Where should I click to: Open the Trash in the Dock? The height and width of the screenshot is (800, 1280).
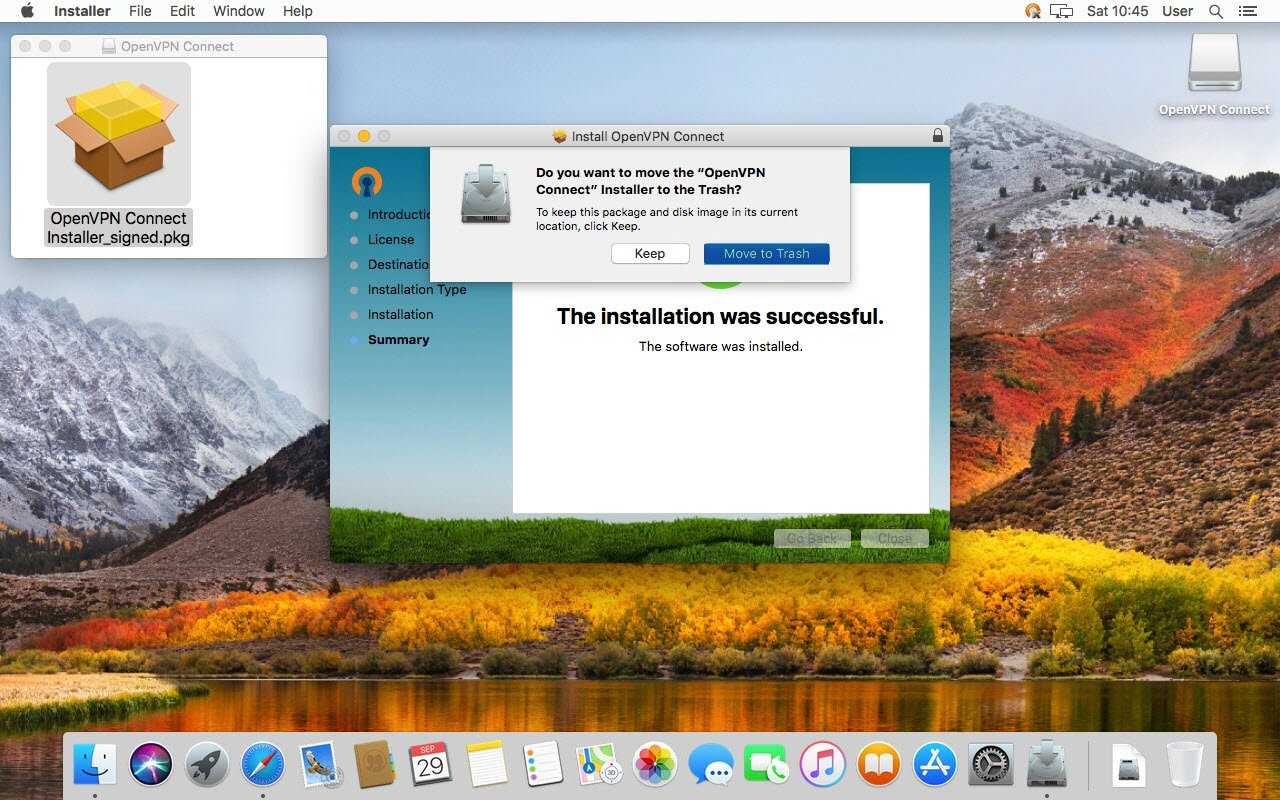click(x=1184, y=765)
